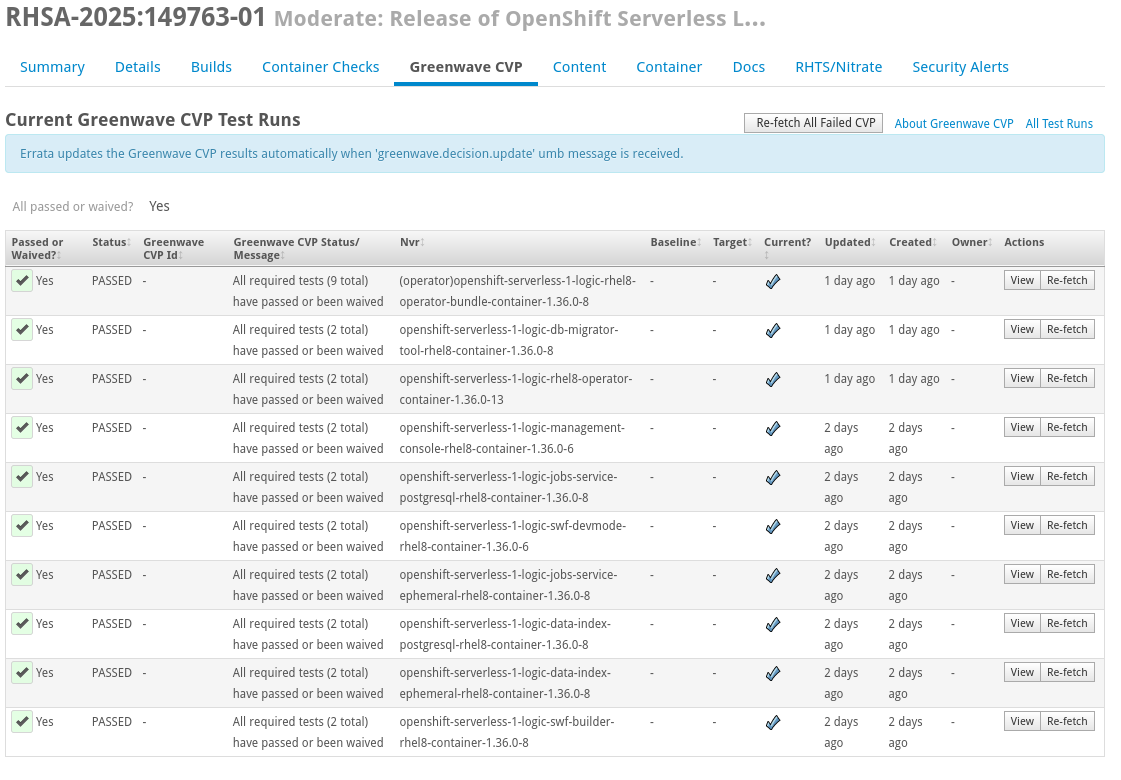The image size is (1121, 780).
Task: Go to the RHTS/Nitrate tab
Action: pos(838,67)
